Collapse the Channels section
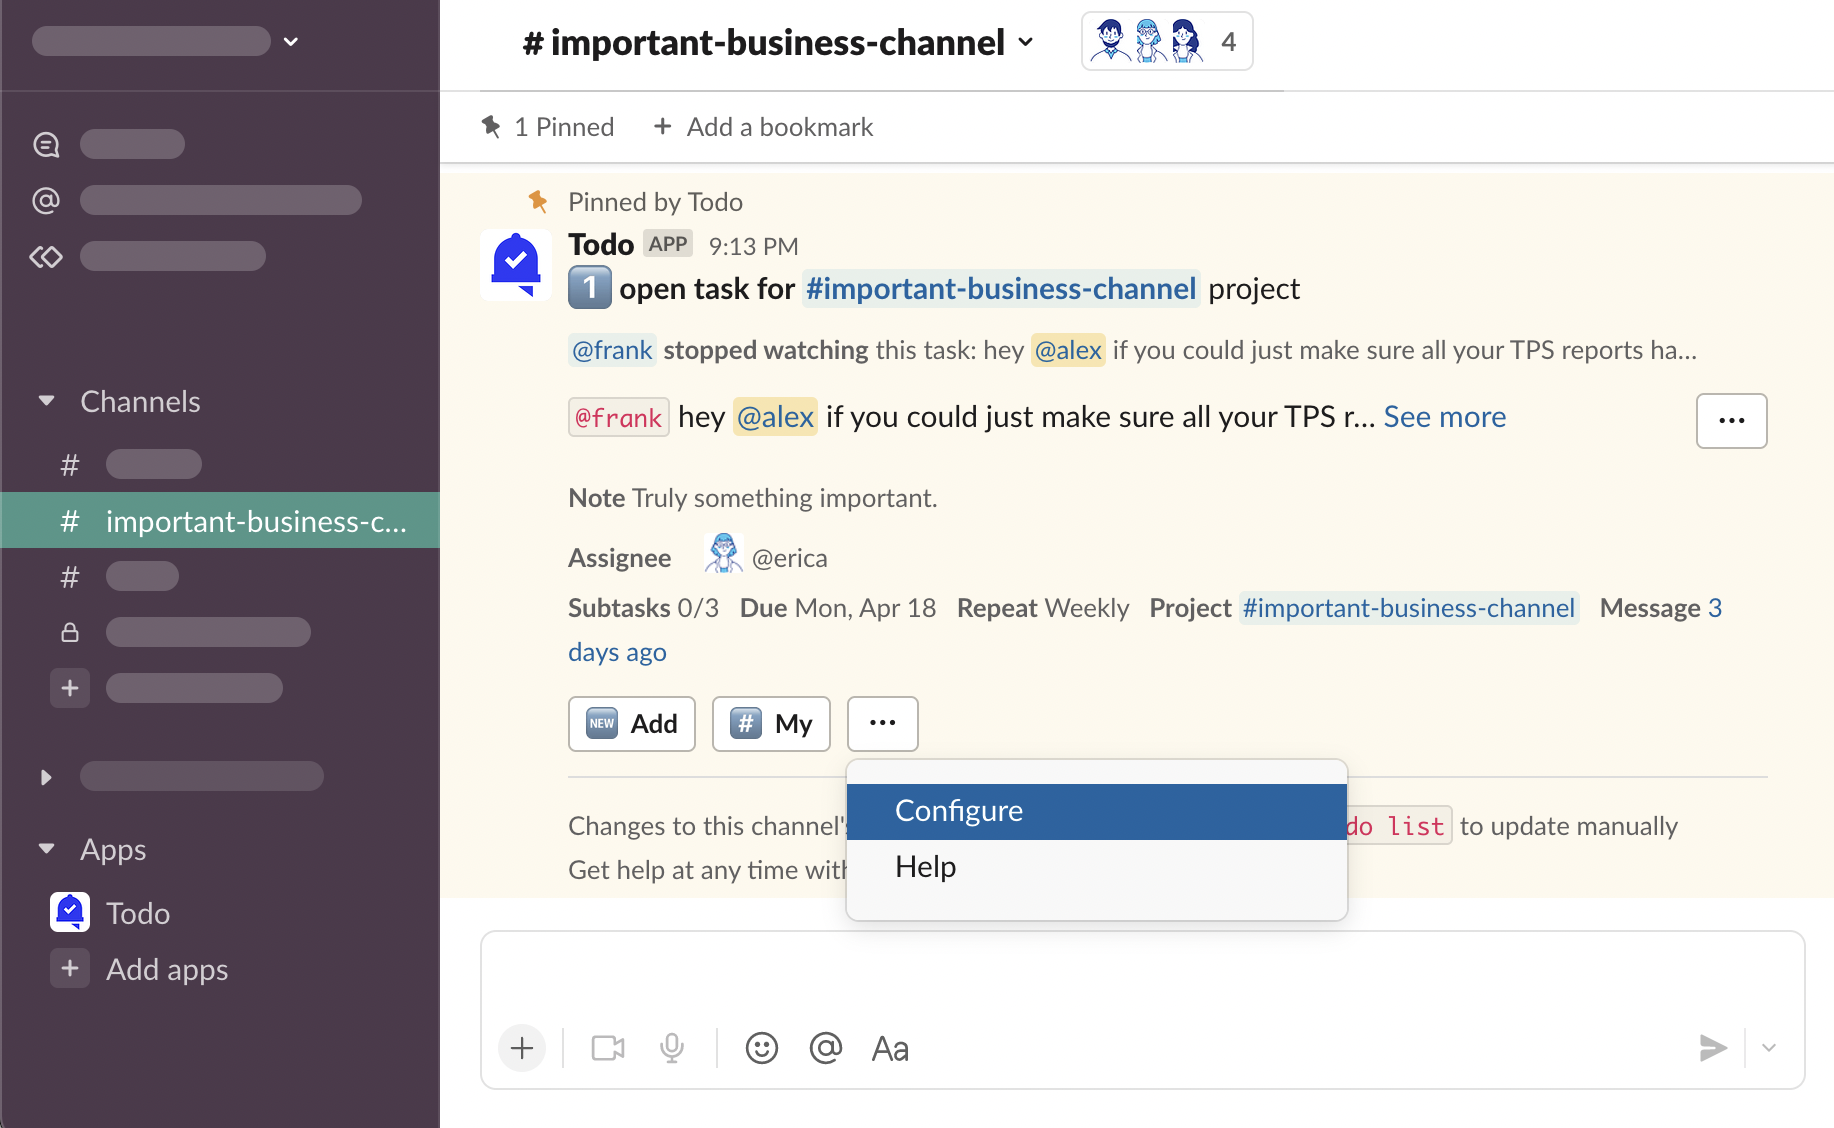1834x1128 pixels. pos(47,401)
